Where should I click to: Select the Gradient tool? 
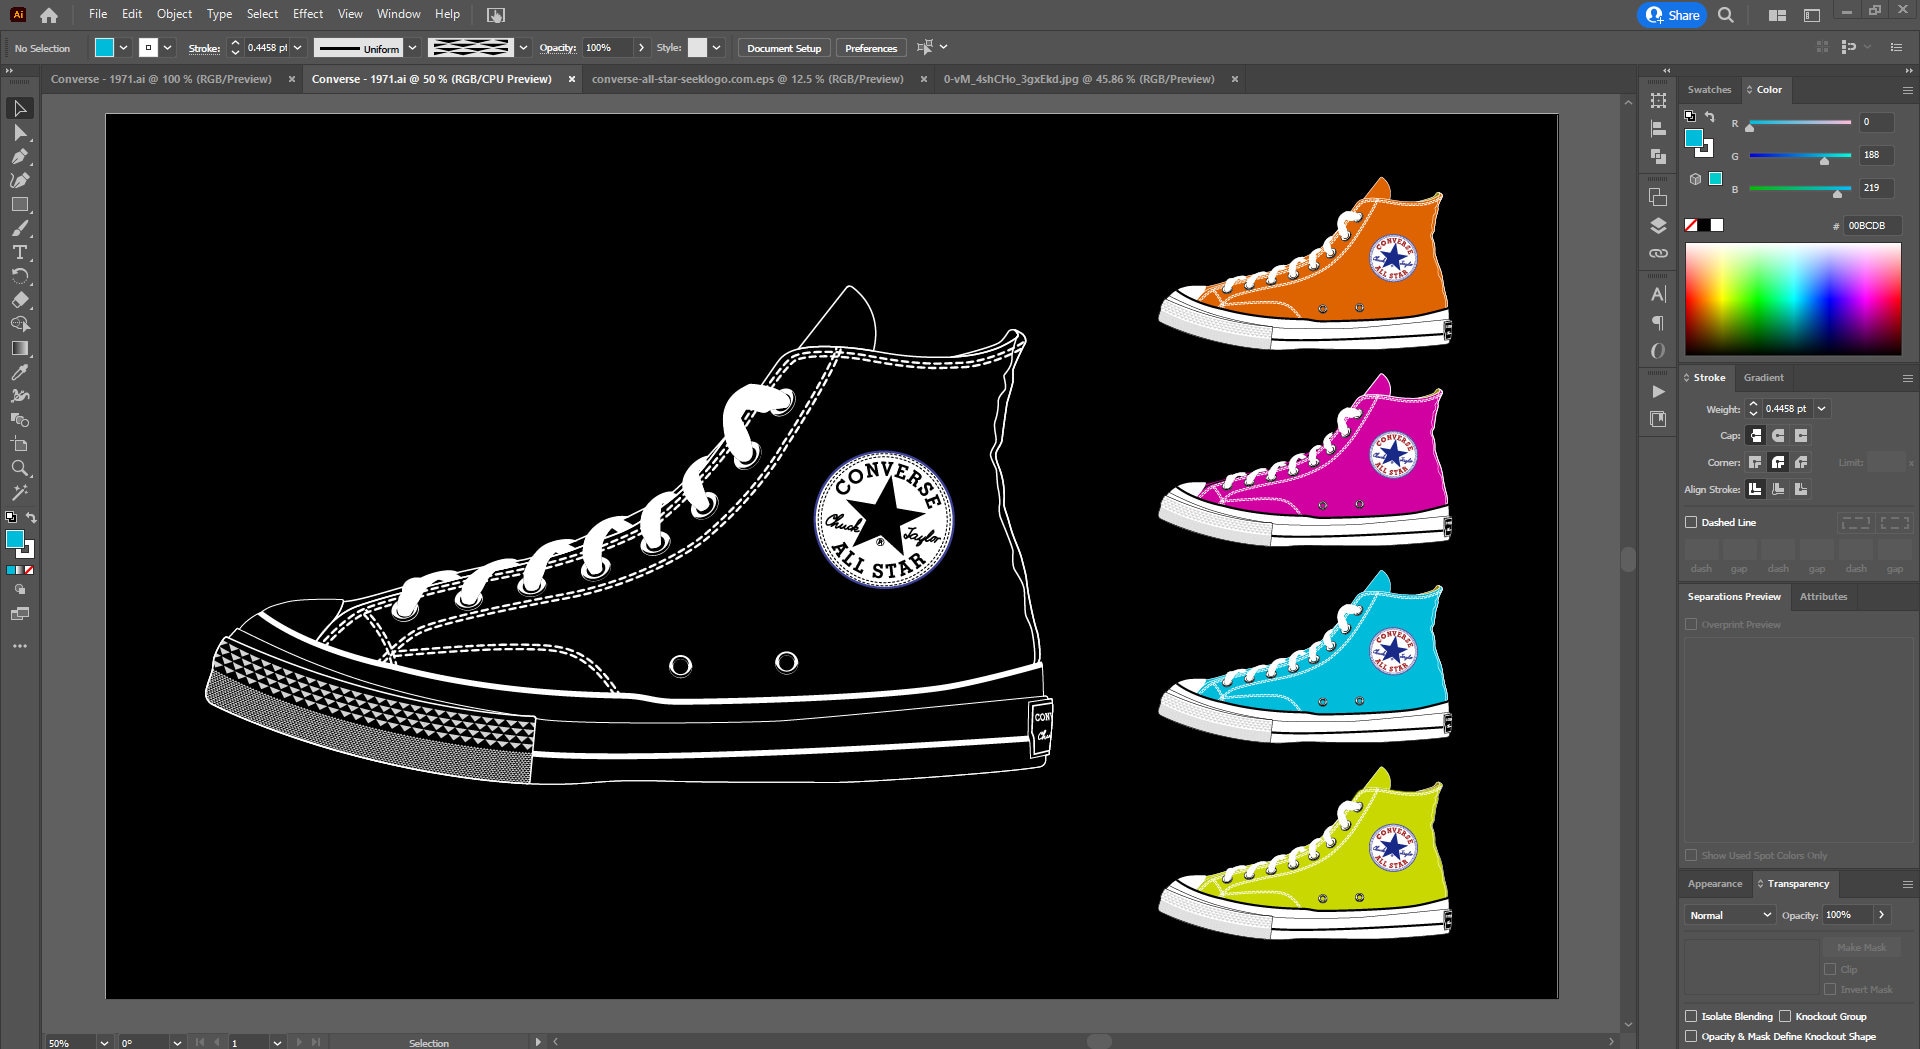(x=20, y=348)
